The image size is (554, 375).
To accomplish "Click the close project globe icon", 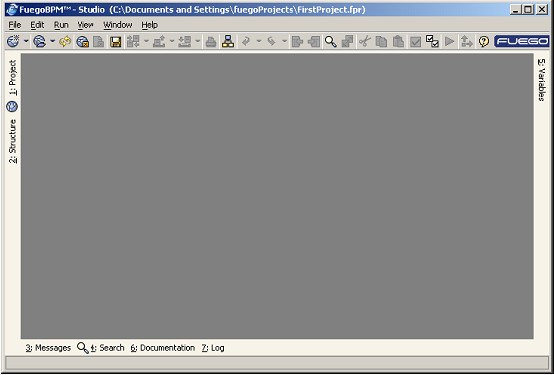I will pyautogui.click(x=82, y=42).
